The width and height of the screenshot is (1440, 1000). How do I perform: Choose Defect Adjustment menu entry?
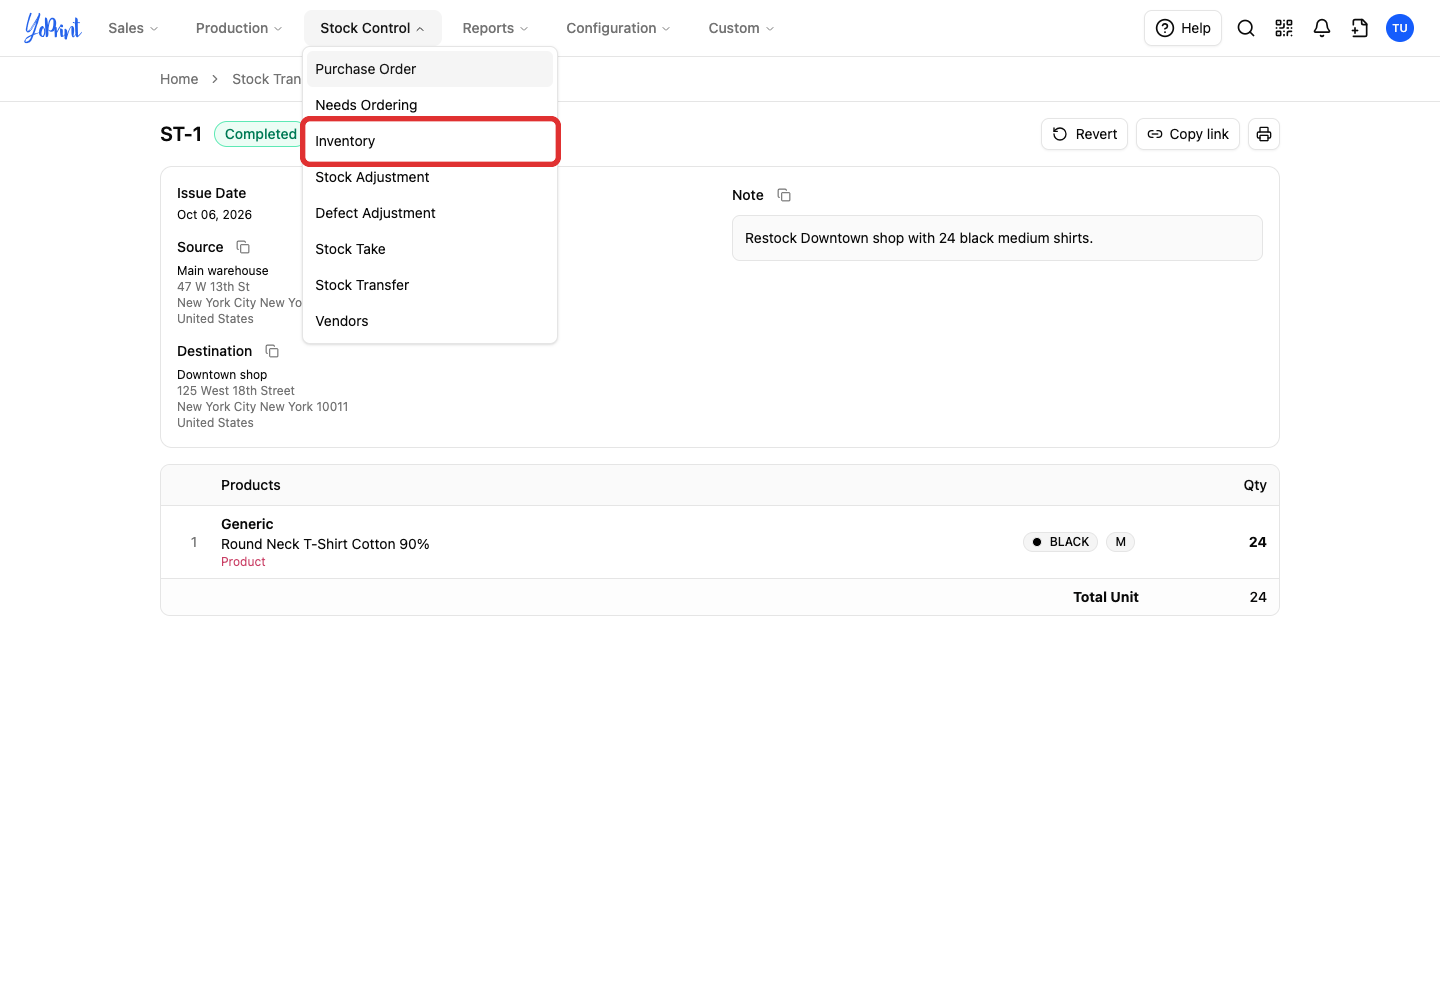coord(430,213)
